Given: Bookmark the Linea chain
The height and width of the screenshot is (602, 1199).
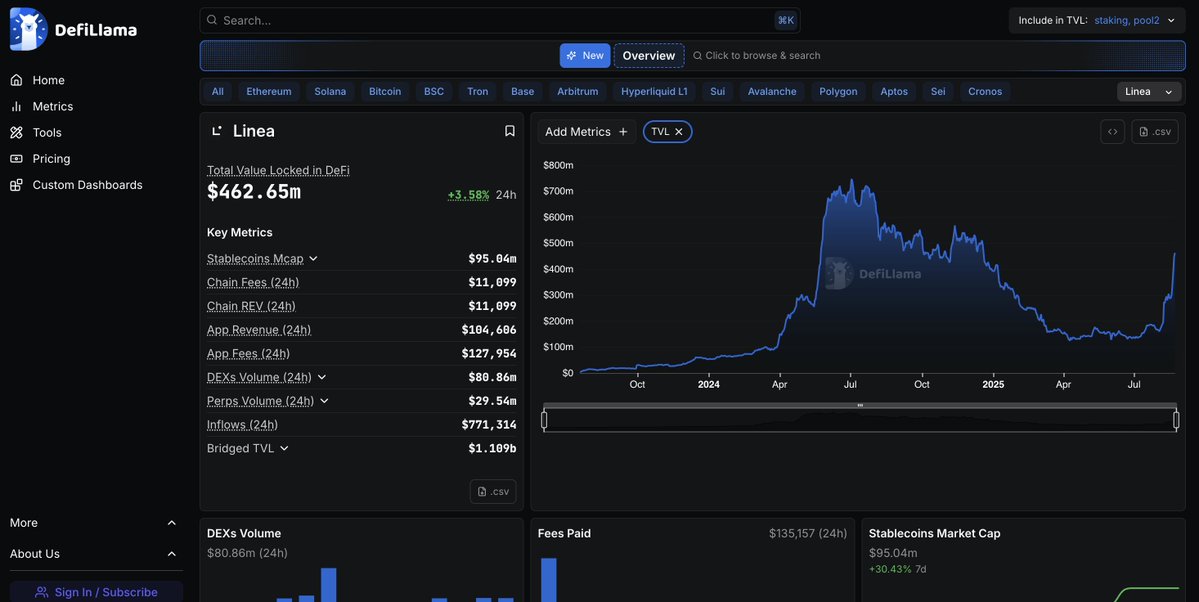Looking at the screenshot, I should coord(509,131).
